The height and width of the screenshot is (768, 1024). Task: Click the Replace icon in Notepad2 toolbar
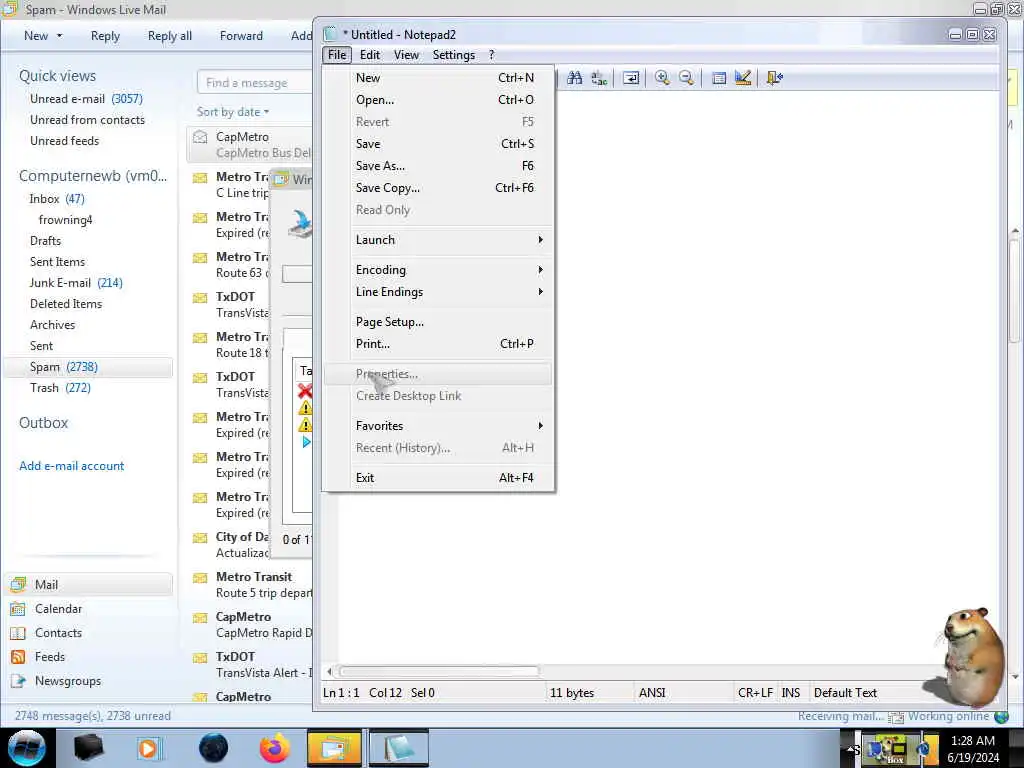tap(599, 78)
